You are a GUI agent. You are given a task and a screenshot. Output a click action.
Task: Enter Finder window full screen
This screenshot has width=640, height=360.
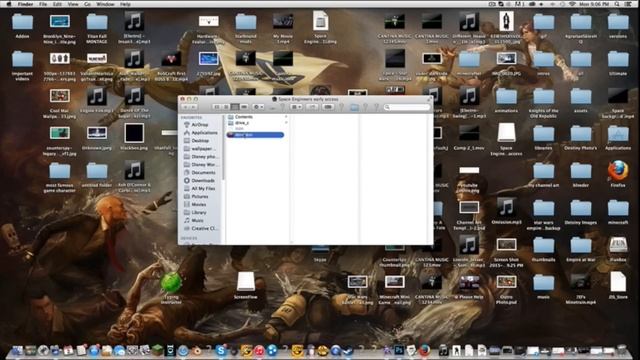[429, 99]
